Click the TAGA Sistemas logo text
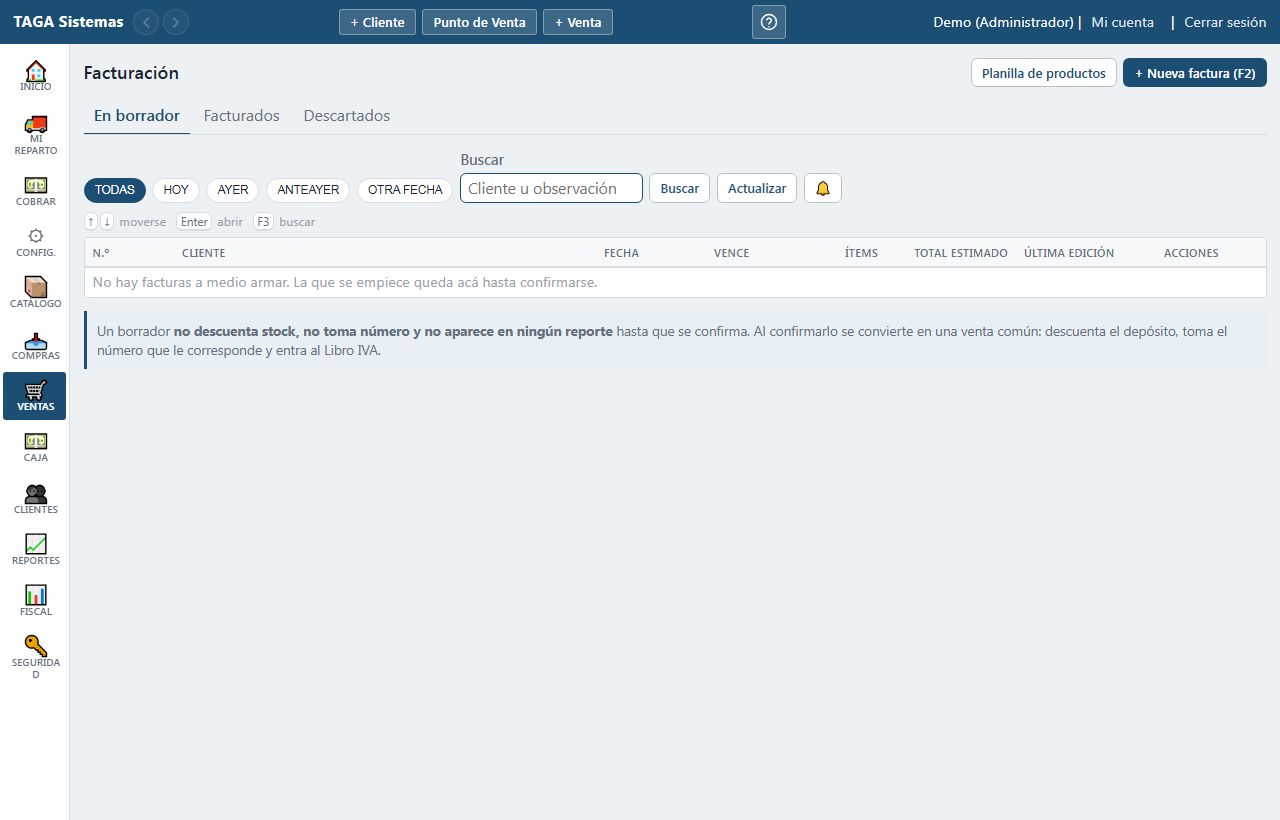The image size is (1280, 820). 69,22
